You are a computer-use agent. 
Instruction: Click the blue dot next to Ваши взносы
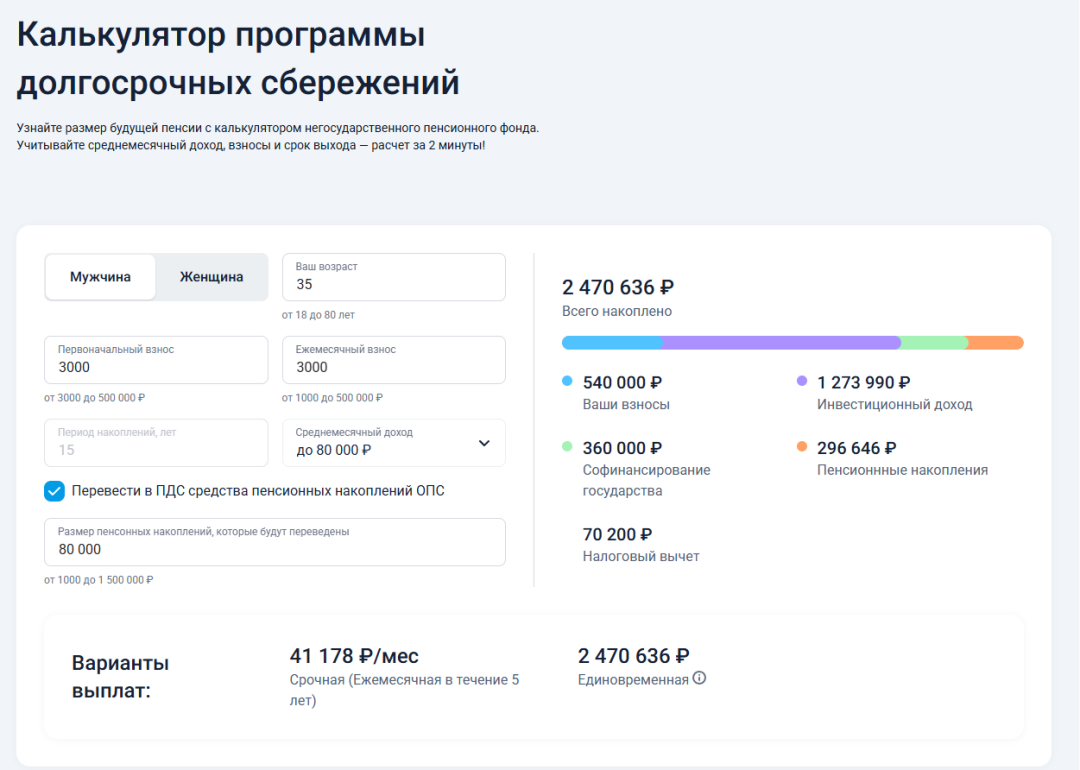565,380
